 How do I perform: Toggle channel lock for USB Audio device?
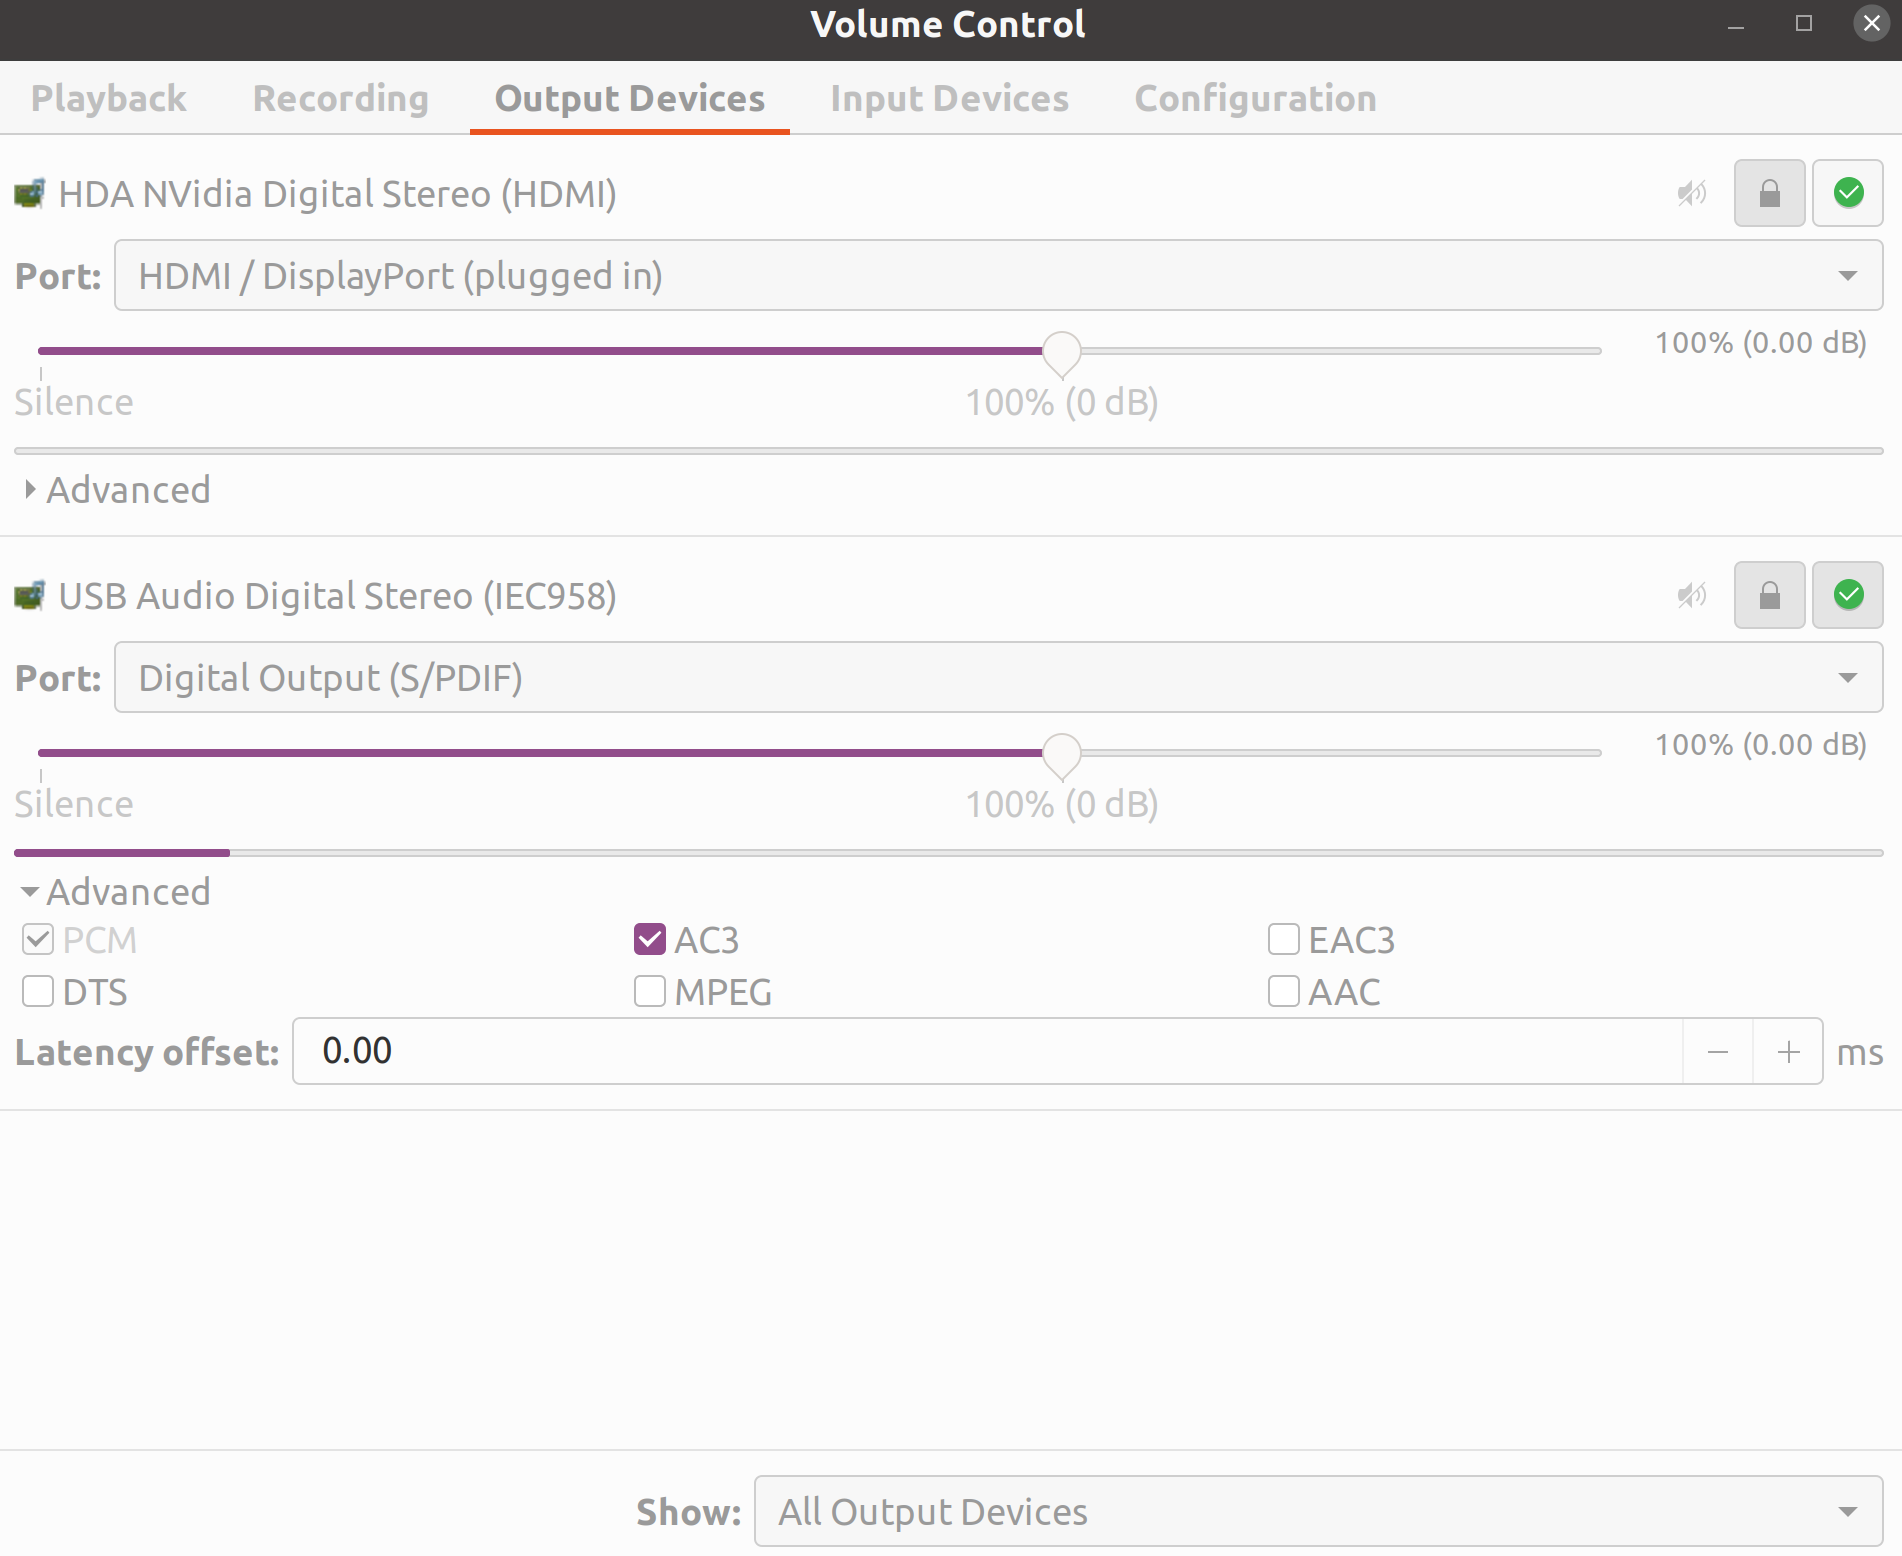pos(1769,595)
